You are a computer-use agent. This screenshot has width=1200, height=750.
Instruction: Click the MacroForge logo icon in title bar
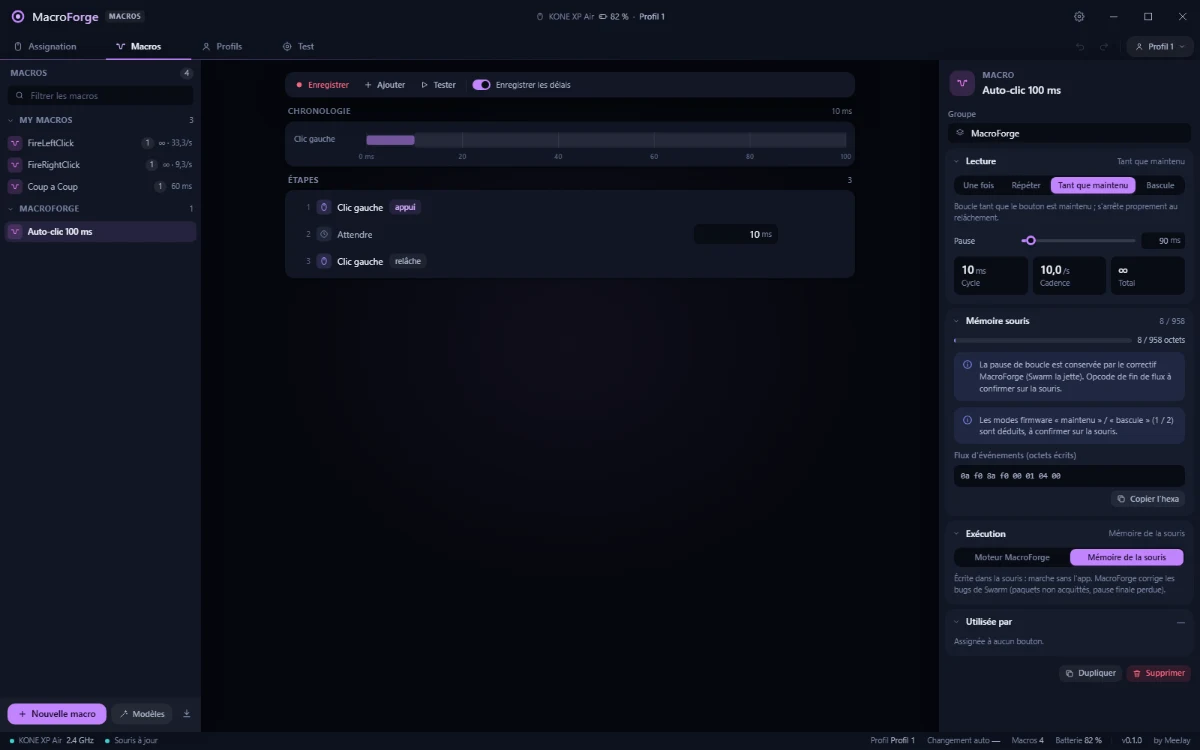(18, 17)
